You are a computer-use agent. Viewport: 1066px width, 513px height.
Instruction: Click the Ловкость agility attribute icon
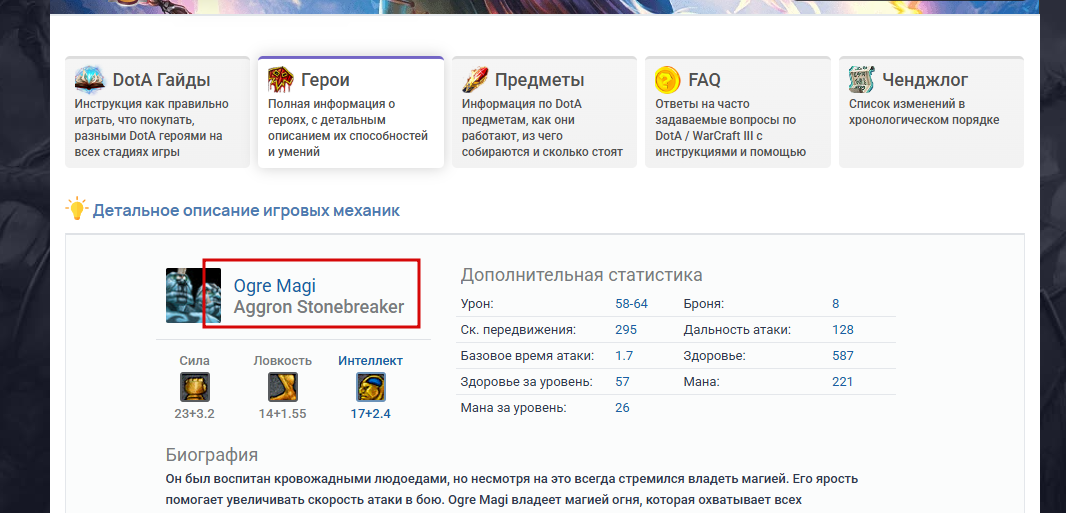(282, 387)
